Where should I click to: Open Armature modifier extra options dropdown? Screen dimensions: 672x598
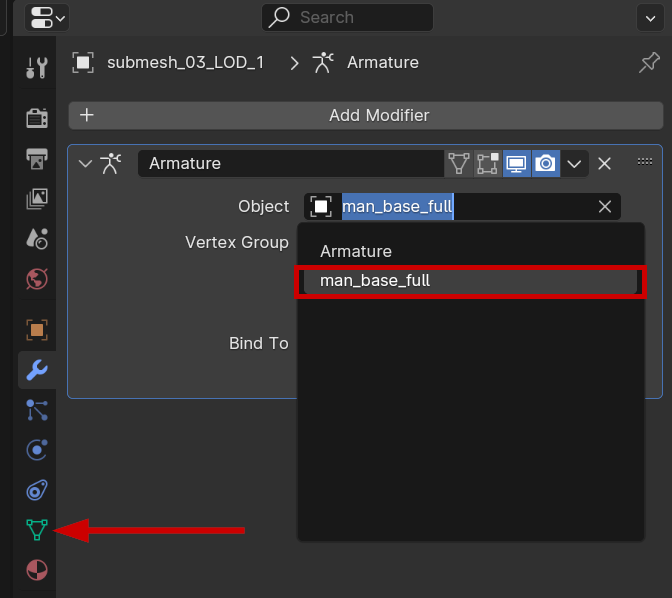pos(574,163)
